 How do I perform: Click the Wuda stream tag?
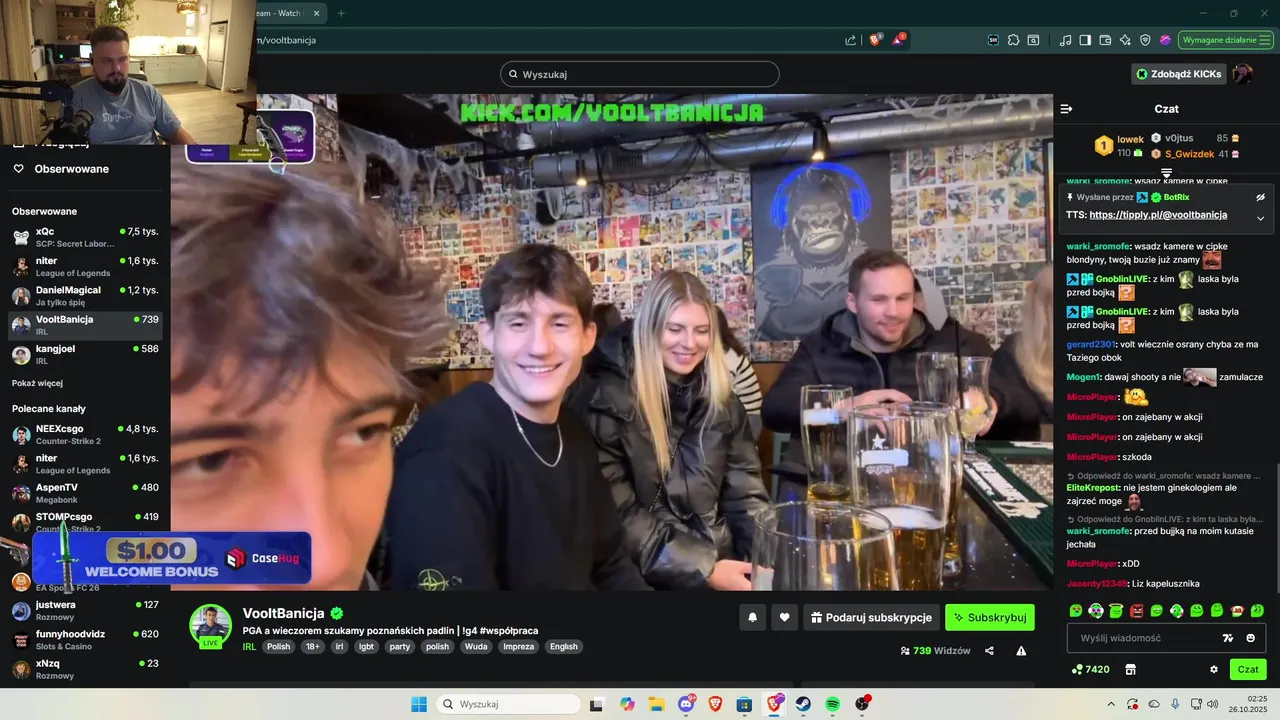pyautogui.click(x=476, y=647)
